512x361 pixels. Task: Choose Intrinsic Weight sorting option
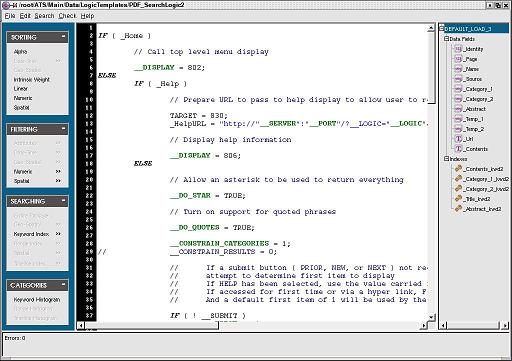pyautogui.click(x=32, y=80)
